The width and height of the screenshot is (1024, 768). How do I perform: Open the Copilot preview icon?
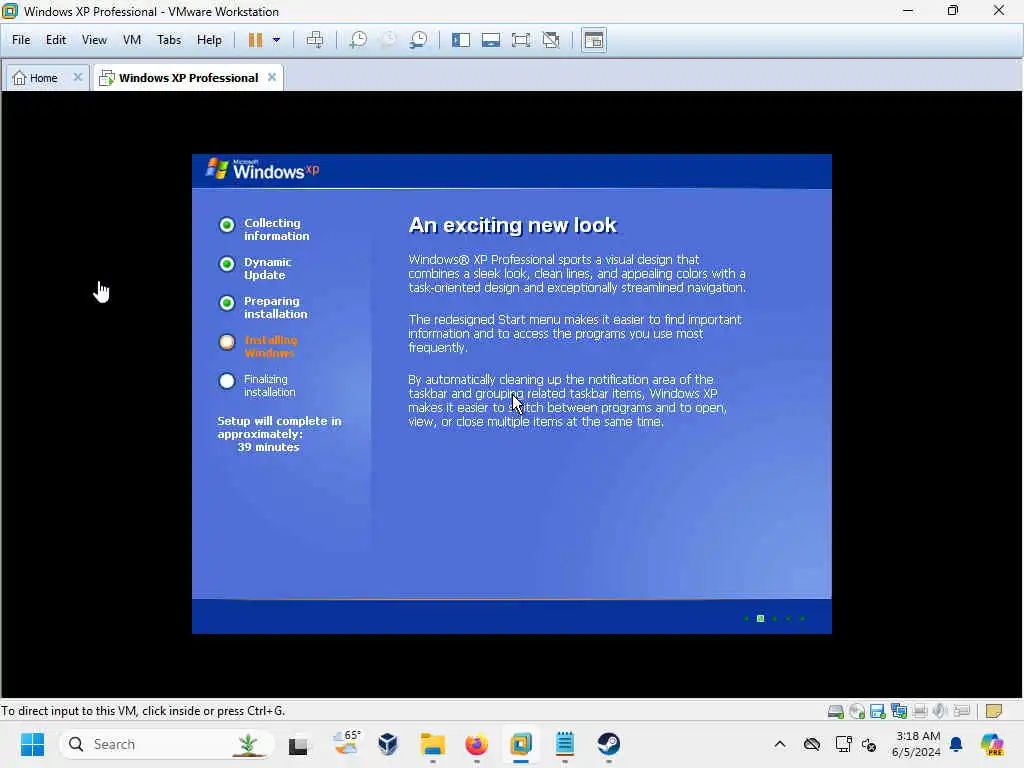(992, 744)
